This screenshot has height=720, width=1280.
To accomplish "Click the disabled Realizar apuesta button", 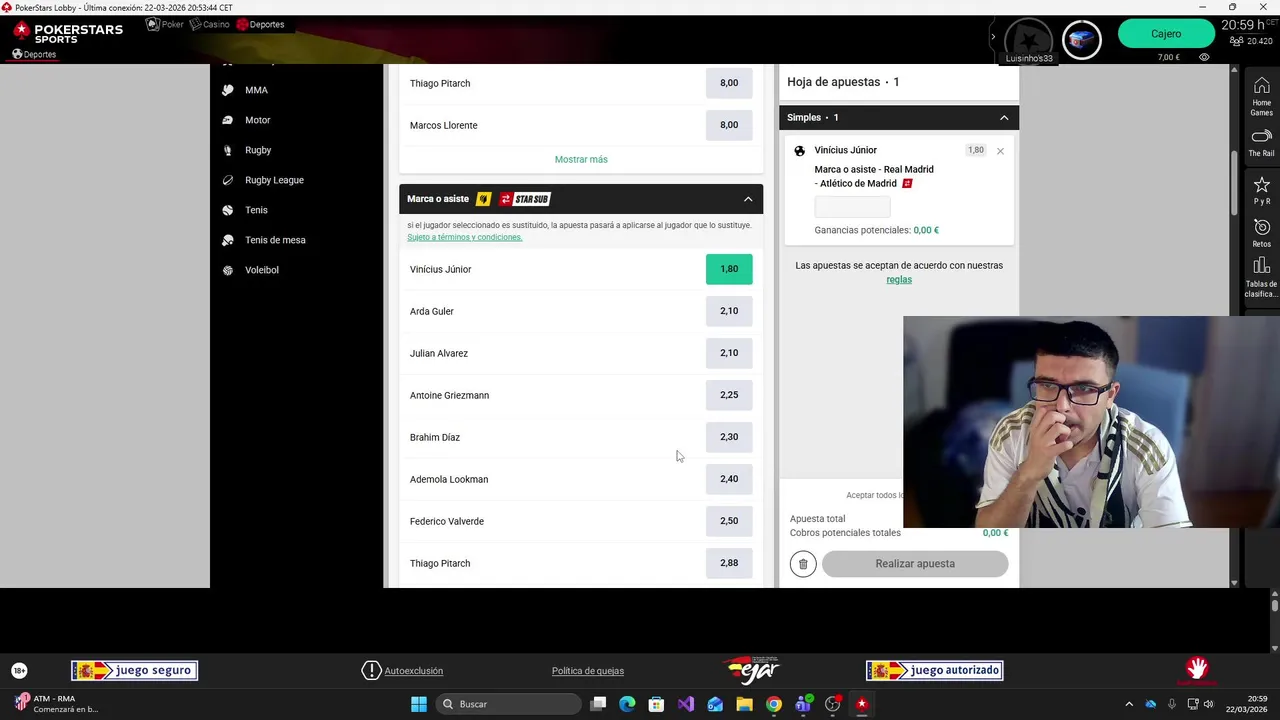I will [x=915, y=564].
